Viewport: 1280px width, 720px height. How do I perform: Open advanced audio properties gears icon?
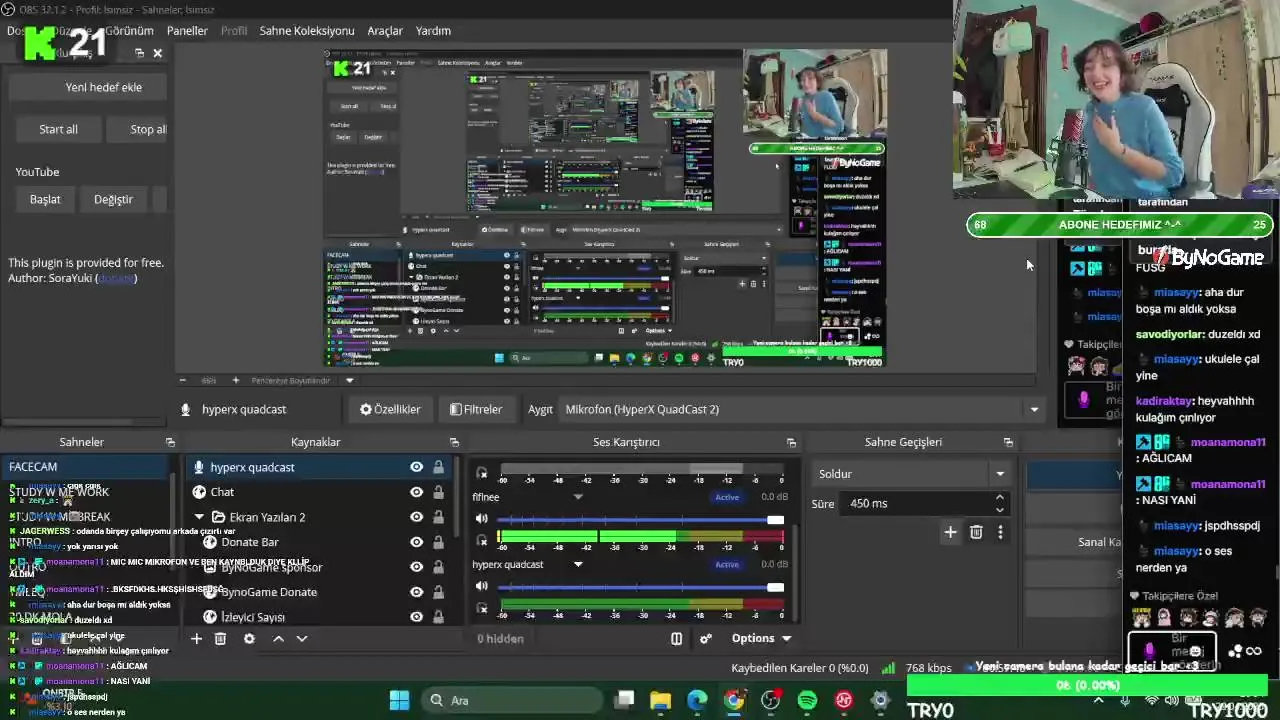(x=706, y=638)
